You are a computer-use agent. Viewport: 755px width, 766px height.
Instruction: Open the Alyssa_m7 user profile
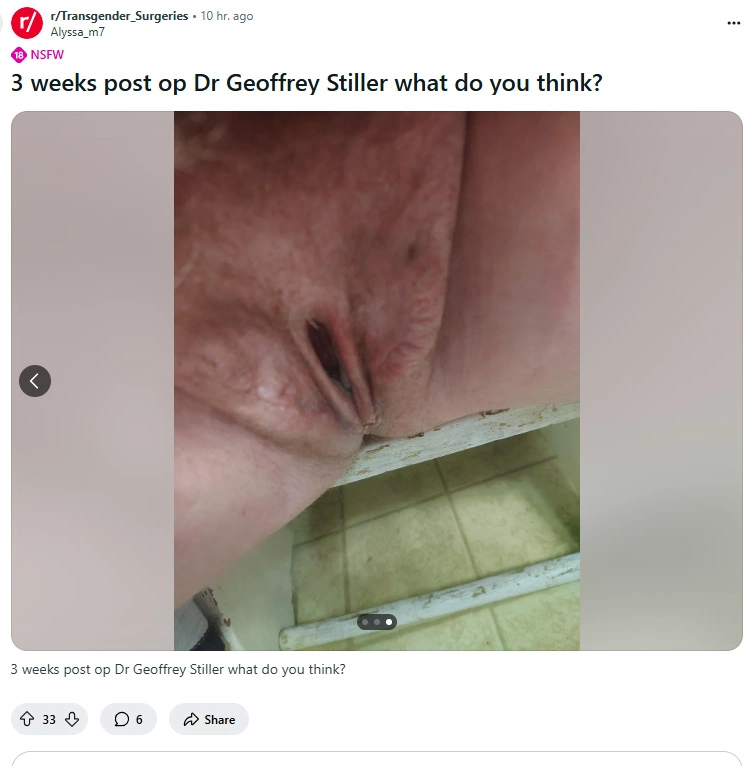pos(77,32)
